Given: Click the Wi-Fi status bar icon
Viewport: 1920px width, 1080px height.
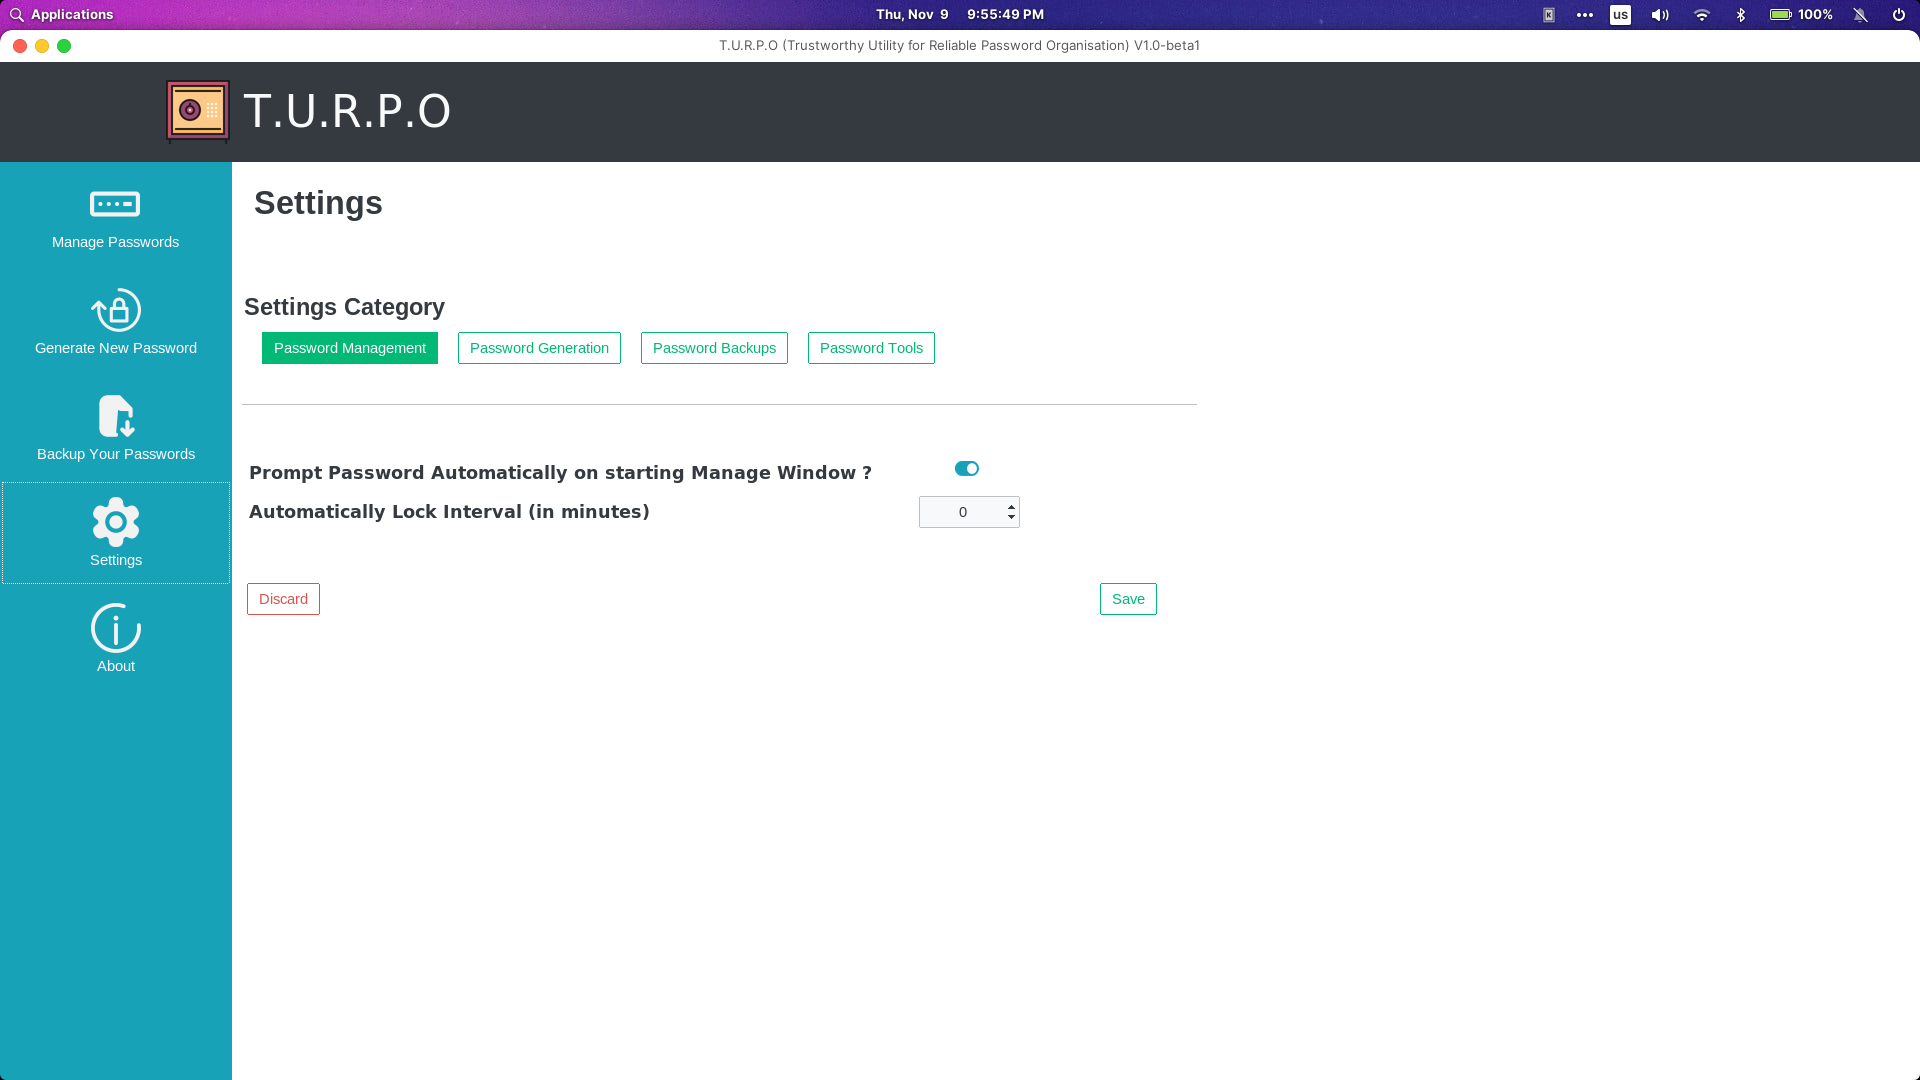Looking at the screenshot, I should tap(1701, 15).
